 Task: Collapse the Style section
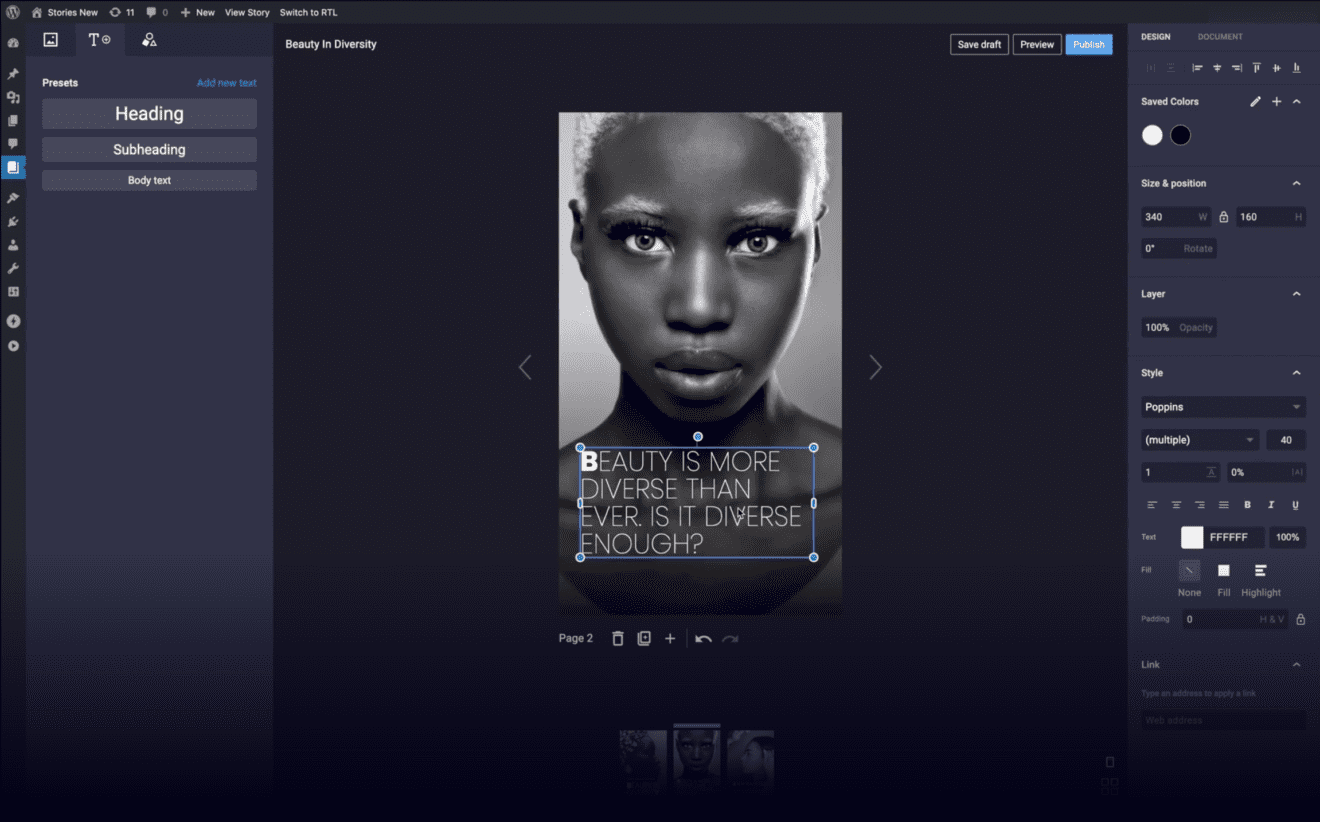pyautogui.click(x=1297, y=373)
